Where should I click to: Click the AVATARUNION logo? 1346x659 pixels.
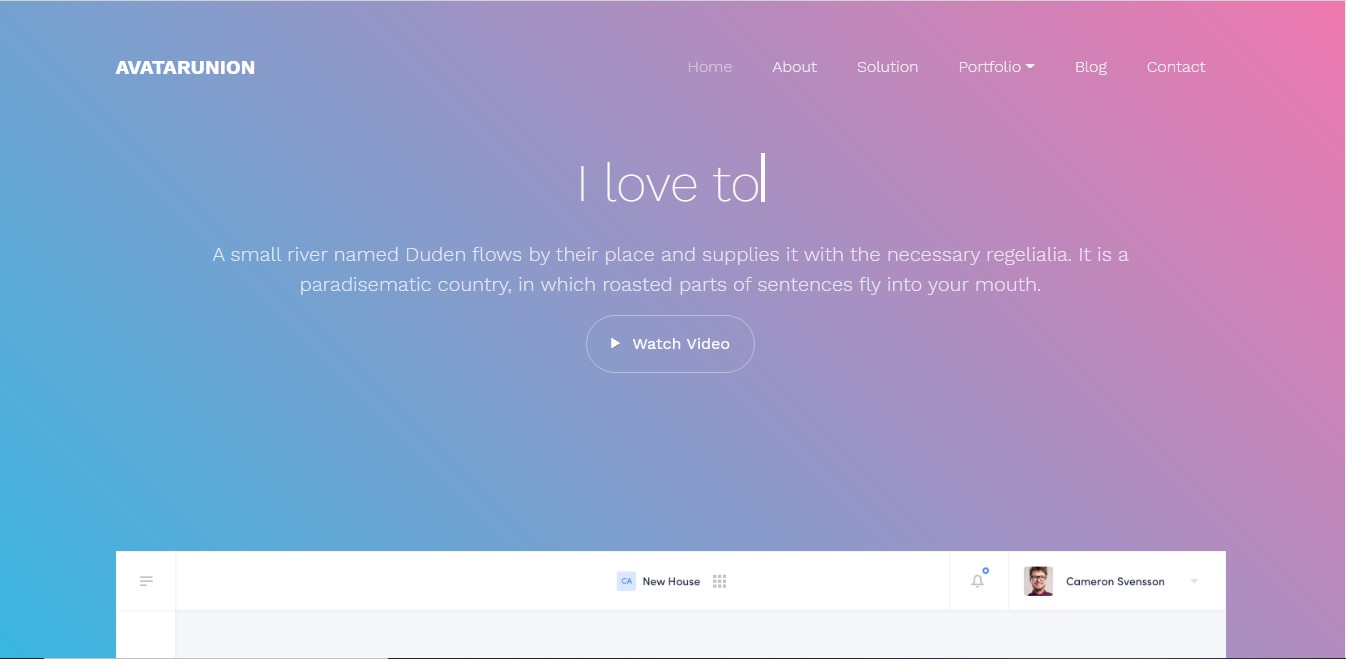tap(185, 68)
